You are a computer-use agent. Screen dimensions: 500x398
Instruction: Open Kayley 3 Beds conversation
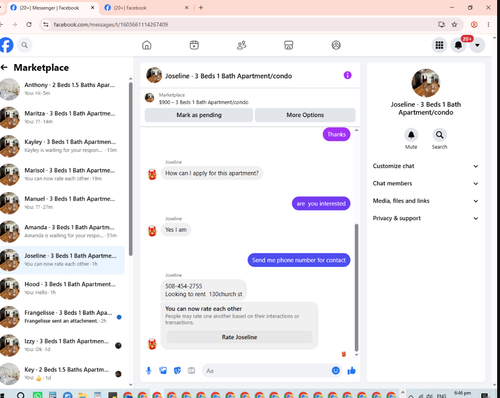coord(62,146)
